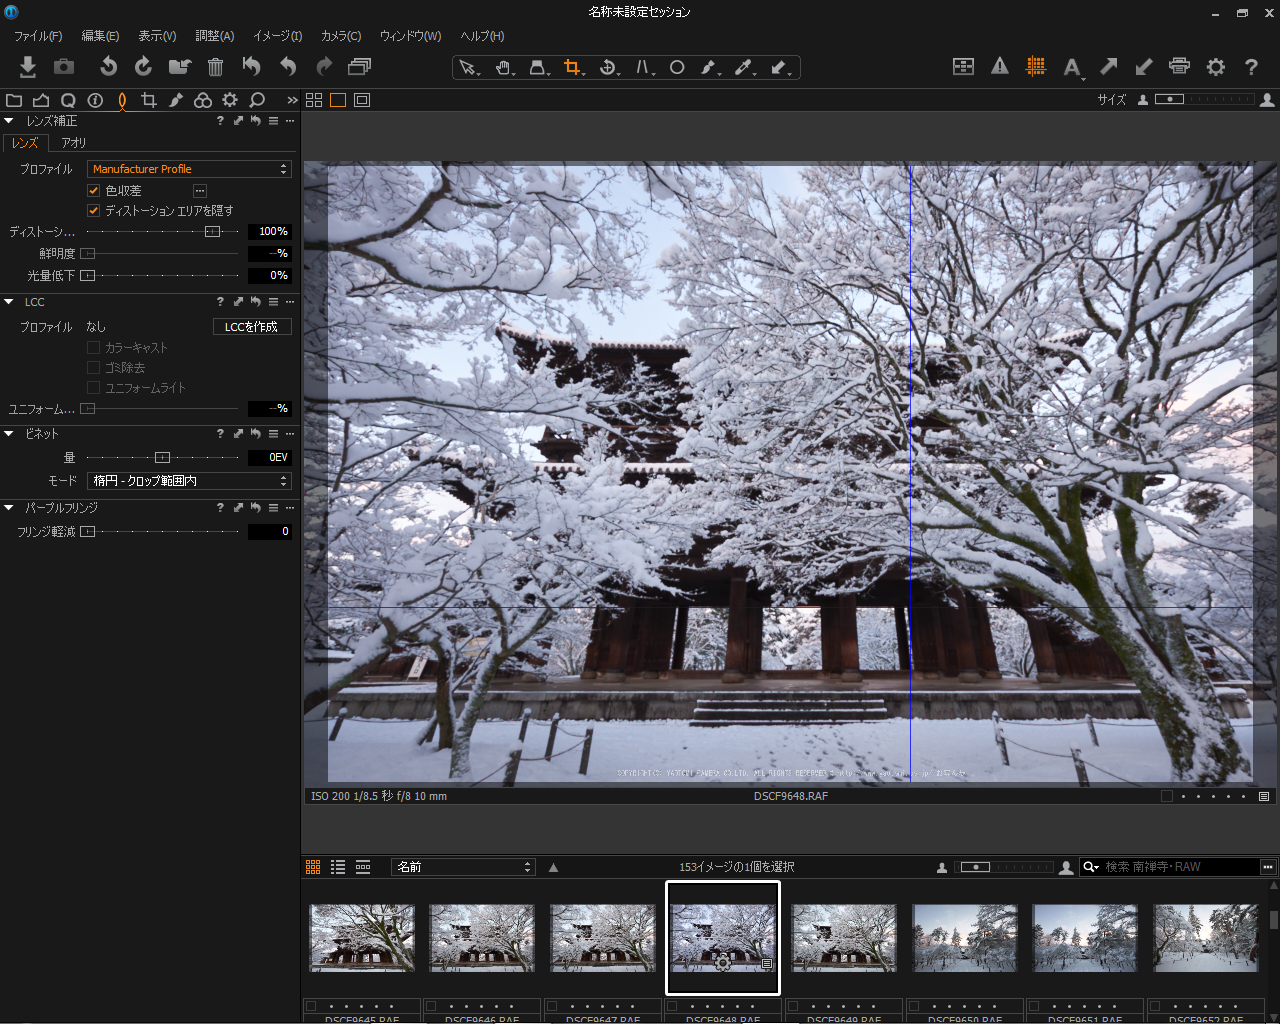Collapse the ビネット panel

coord(9,434)
